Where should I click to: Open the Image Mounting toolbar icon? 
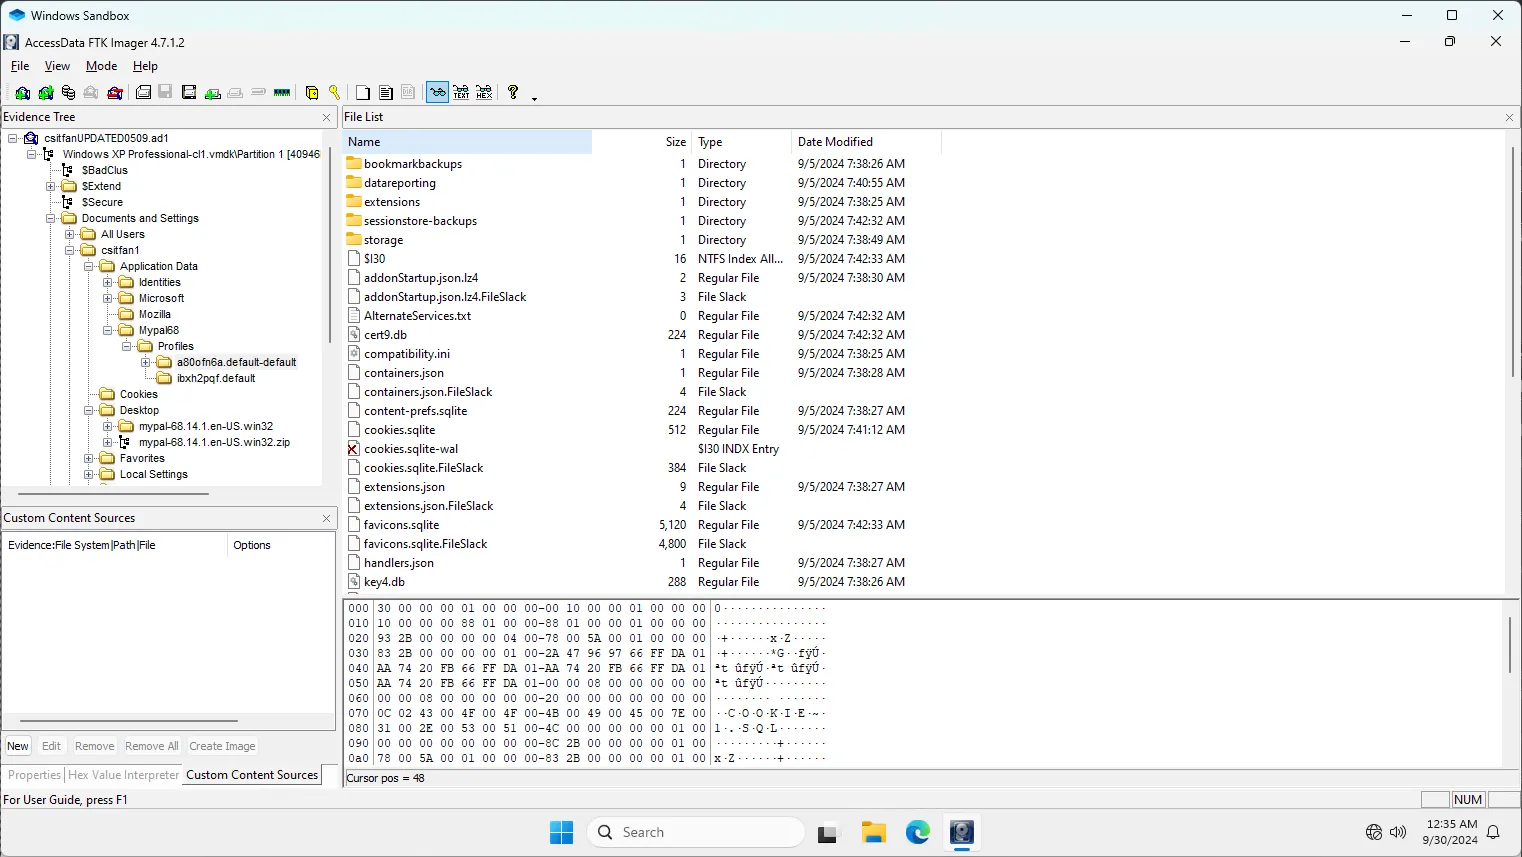[x=68, y=93]
